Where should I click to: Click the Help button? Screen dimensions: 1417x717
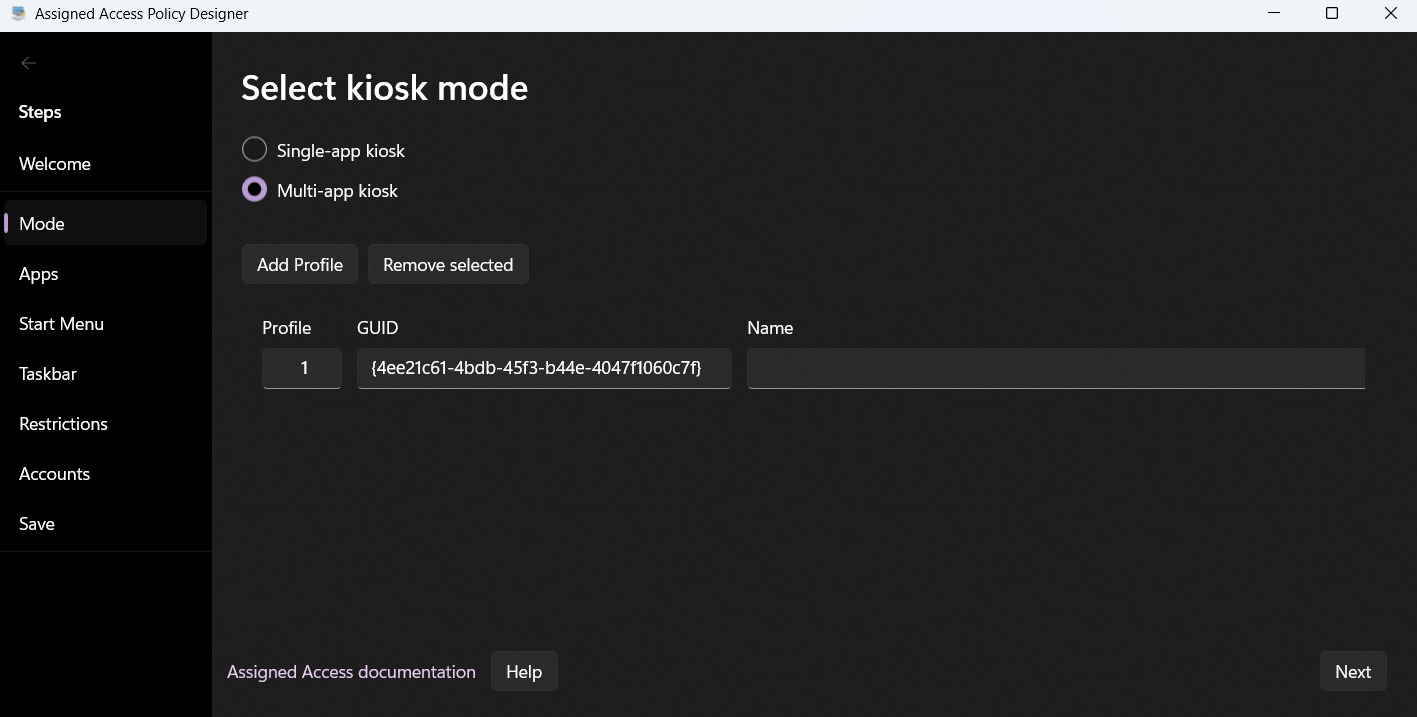pyautogui.click(x=524, y=672)
